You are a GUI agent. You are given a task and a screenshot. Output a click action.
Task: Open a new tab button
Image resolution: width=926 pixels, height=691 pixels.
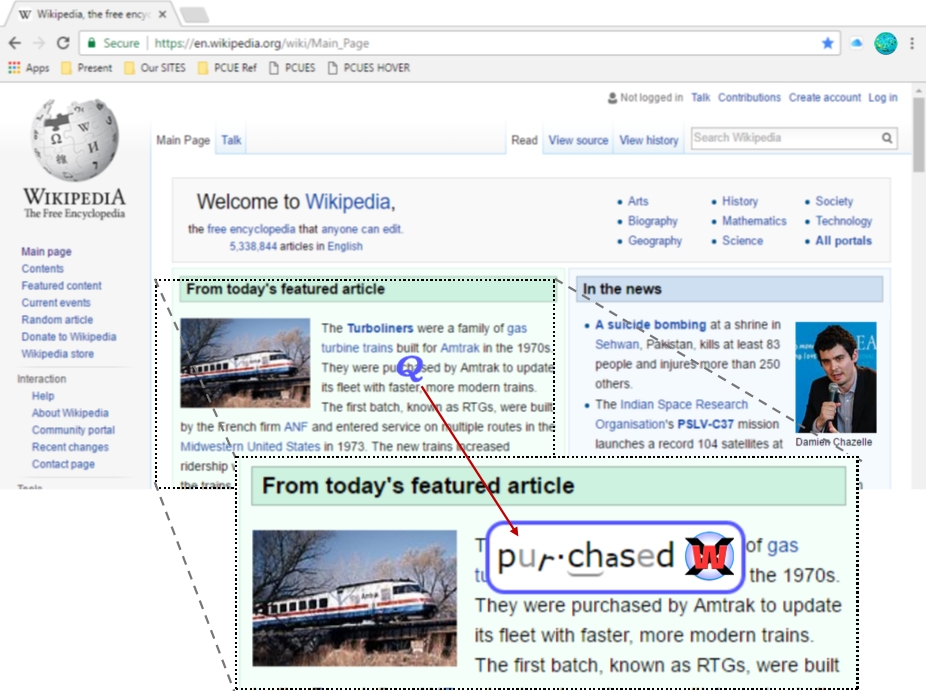click(x=194, y=14)
